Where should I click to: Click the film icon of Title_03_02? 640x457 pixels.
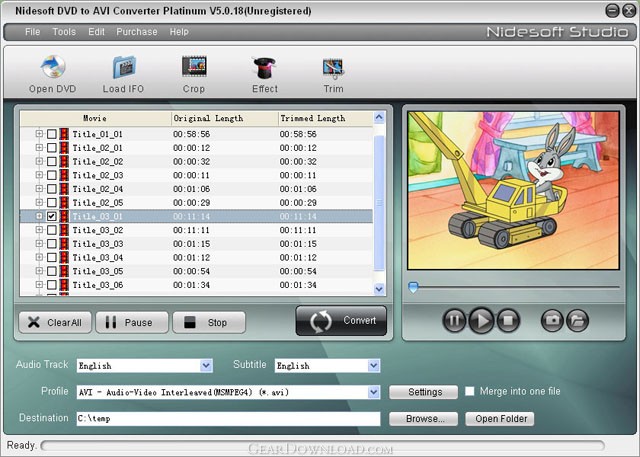pyautogui.click(x=64, y=230)
